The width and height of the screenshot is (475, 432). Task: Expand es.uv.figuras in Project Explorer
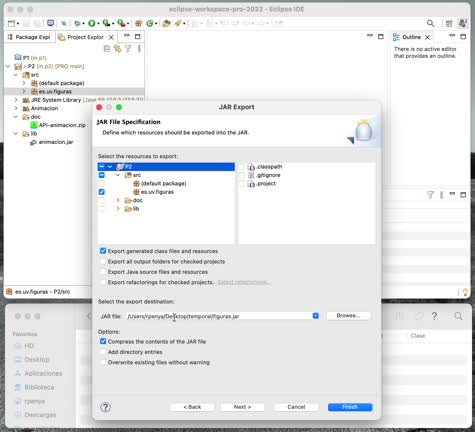[x=24, y=91]
